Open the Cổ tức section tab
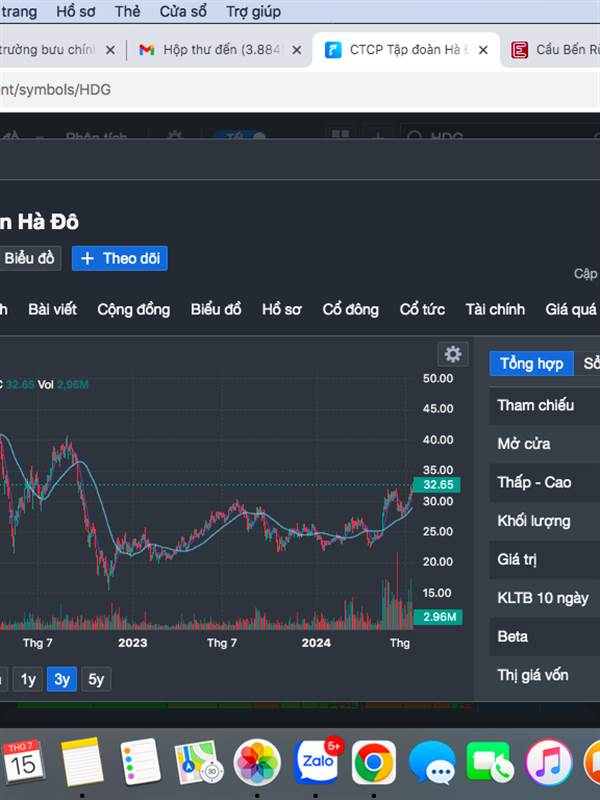The image size is (600, 800). [x=422, y=309]
